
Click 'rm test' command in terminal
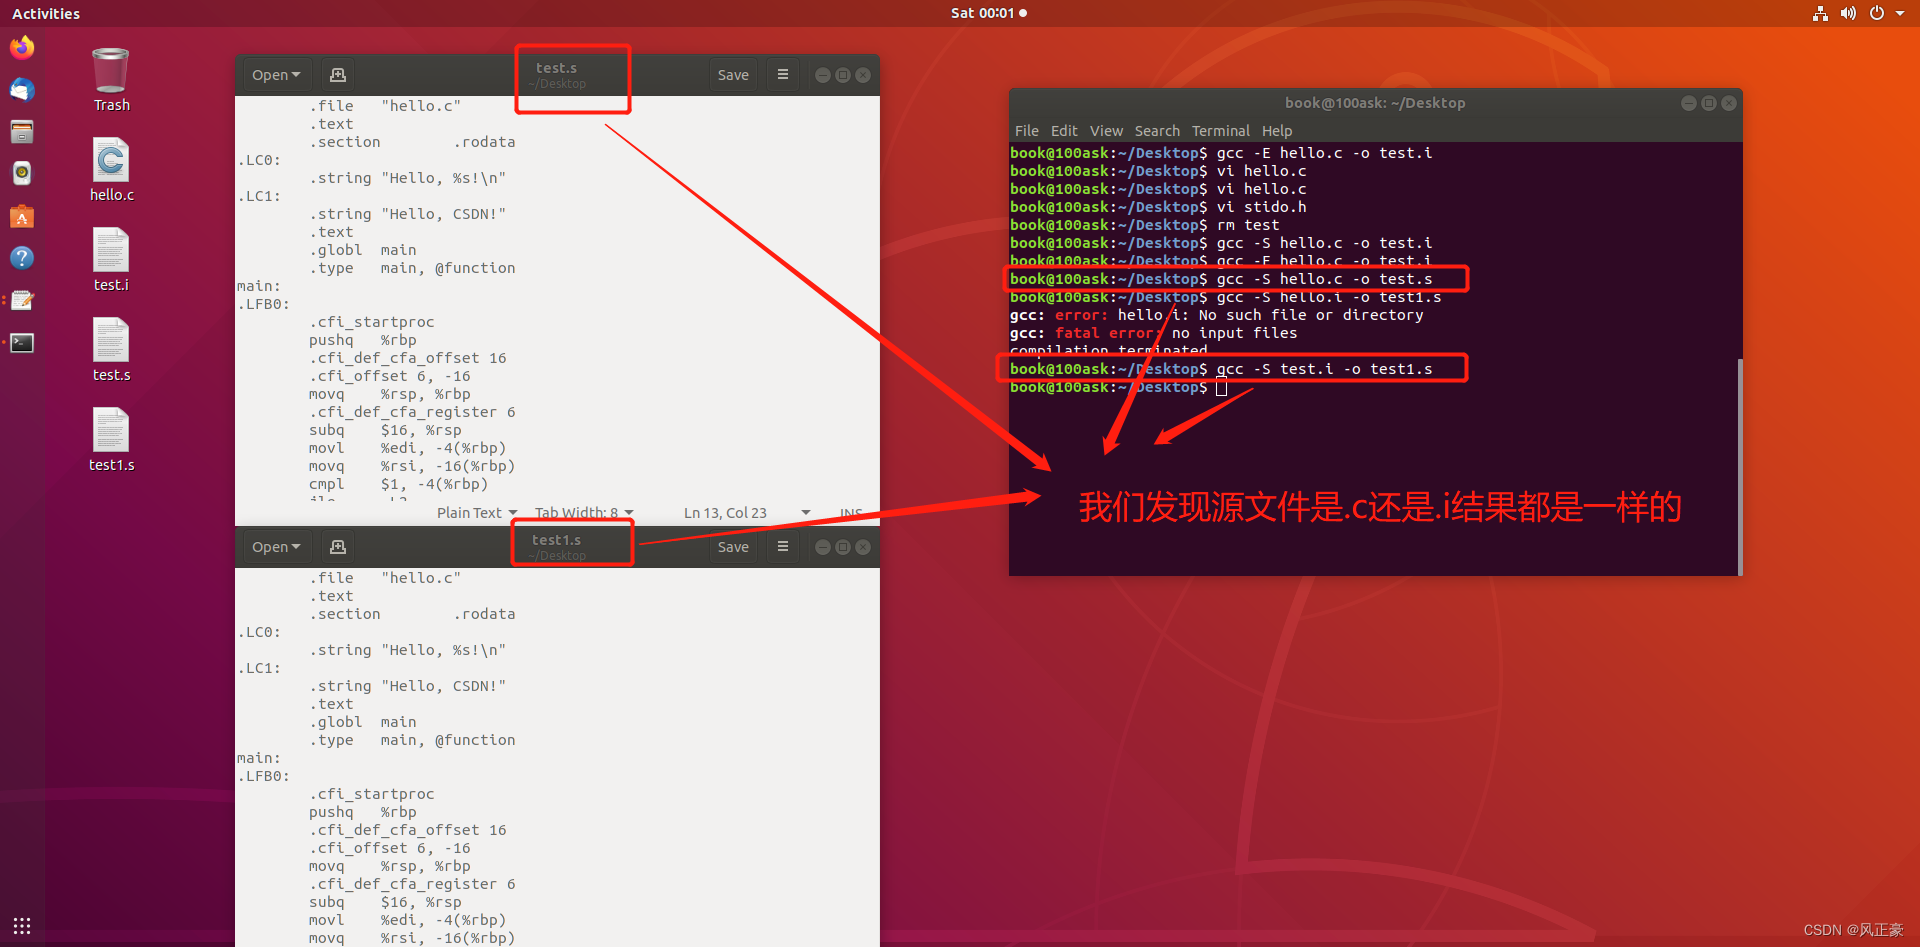[1248, 225]
